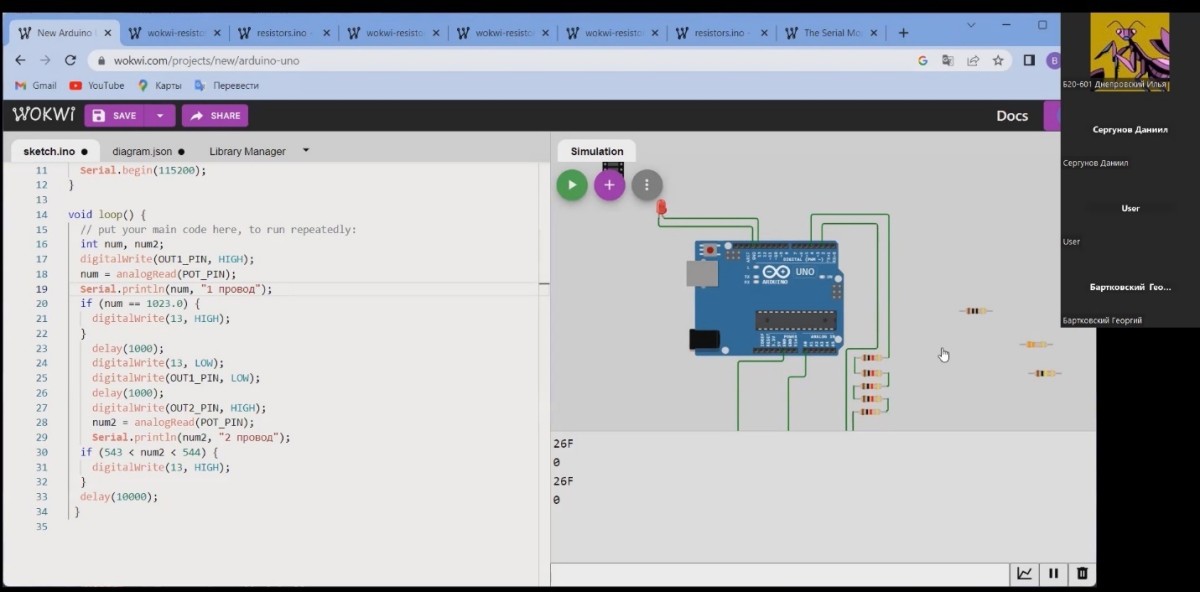This screenshot has width=1200, height=592.
Task: Open the gray three-dot simulation menu
Action: (x=647, y=185)
